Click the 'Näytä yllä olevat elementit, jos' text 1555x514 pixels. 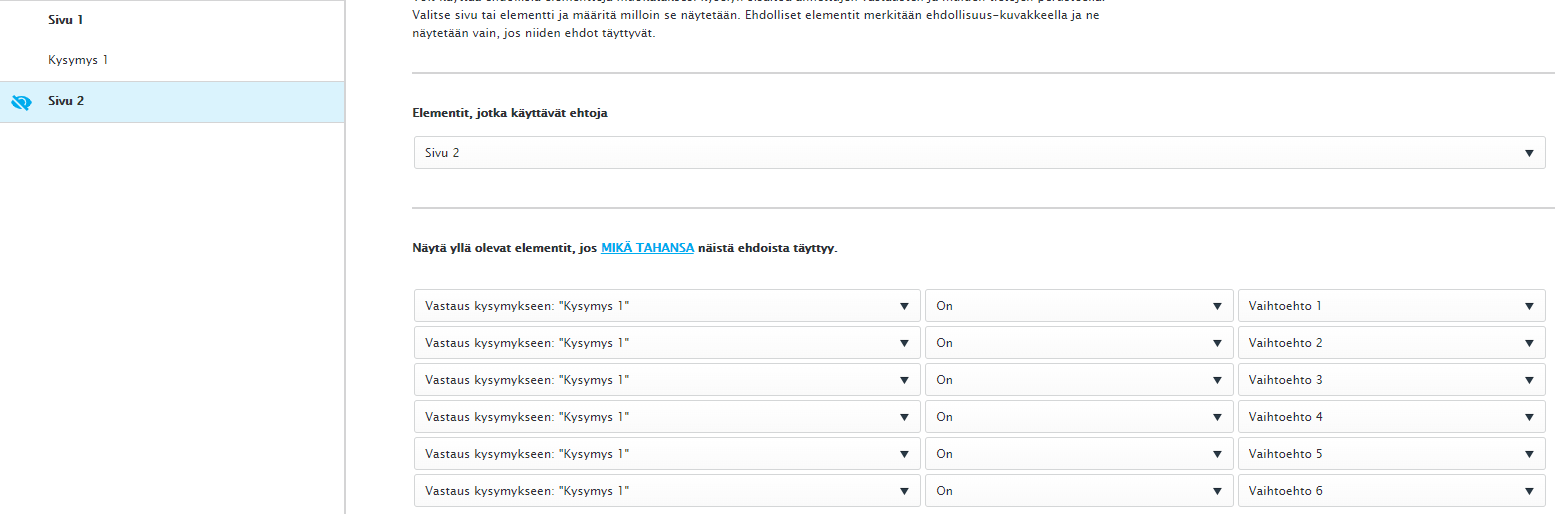pos(505,247)
